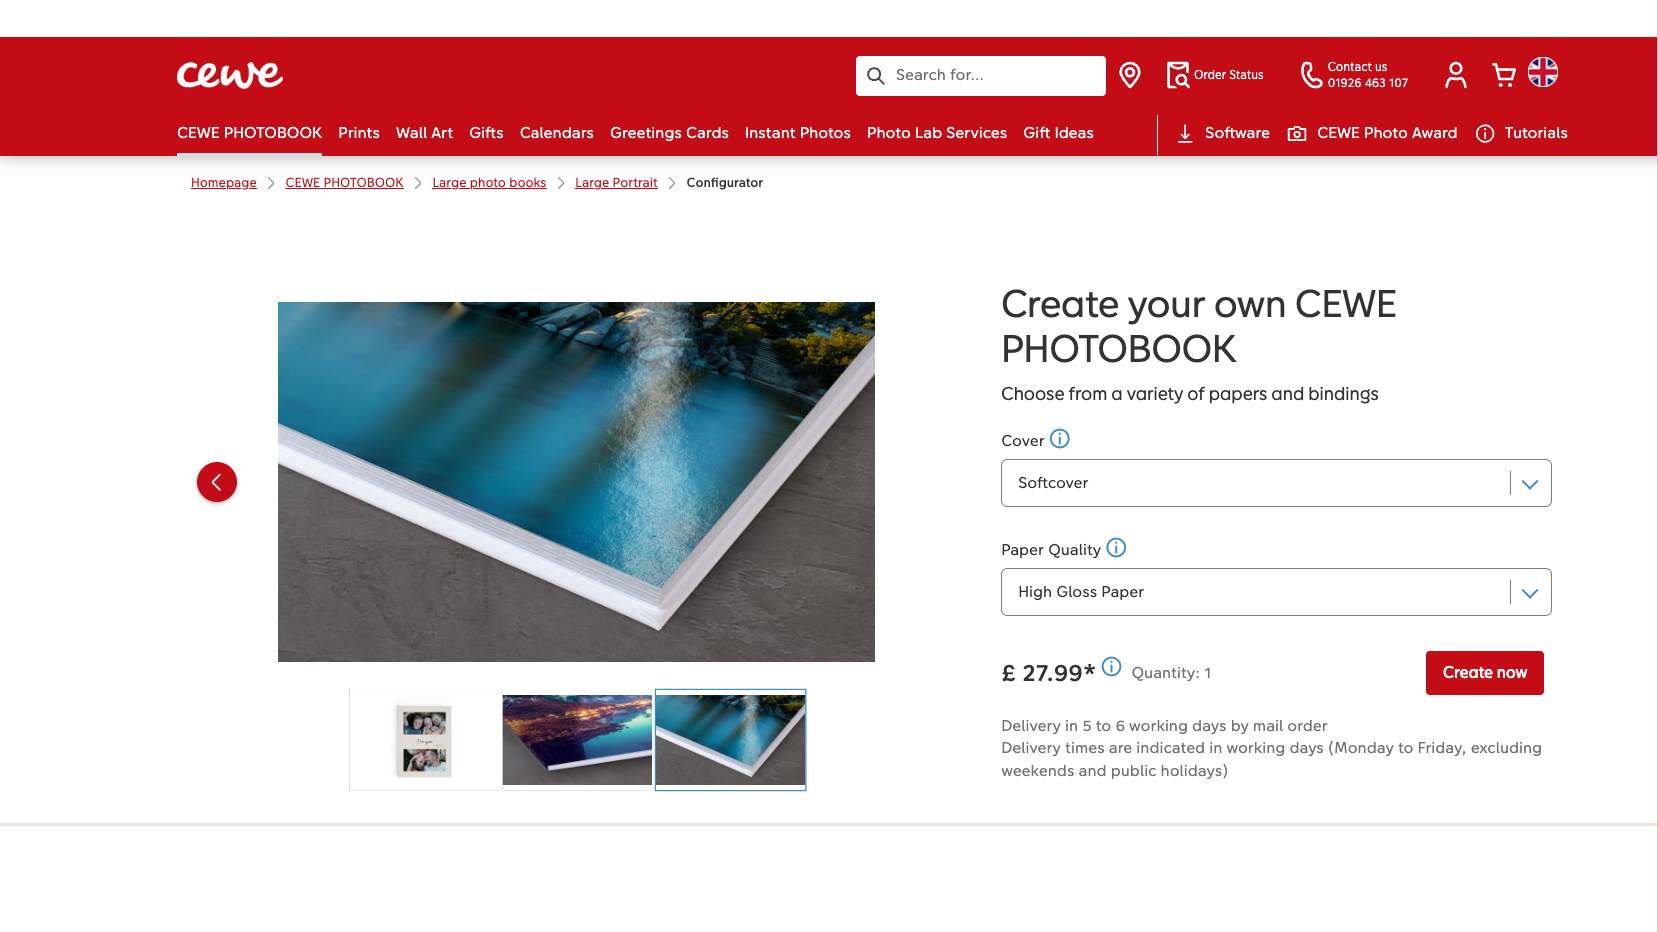Click the search magnifier icon

tap(876, 76)
